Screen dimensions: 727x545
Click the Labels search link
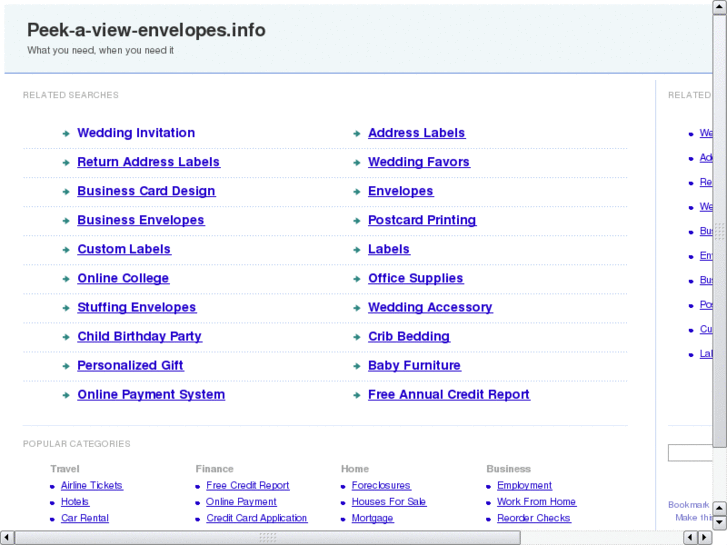coord(389,249)
